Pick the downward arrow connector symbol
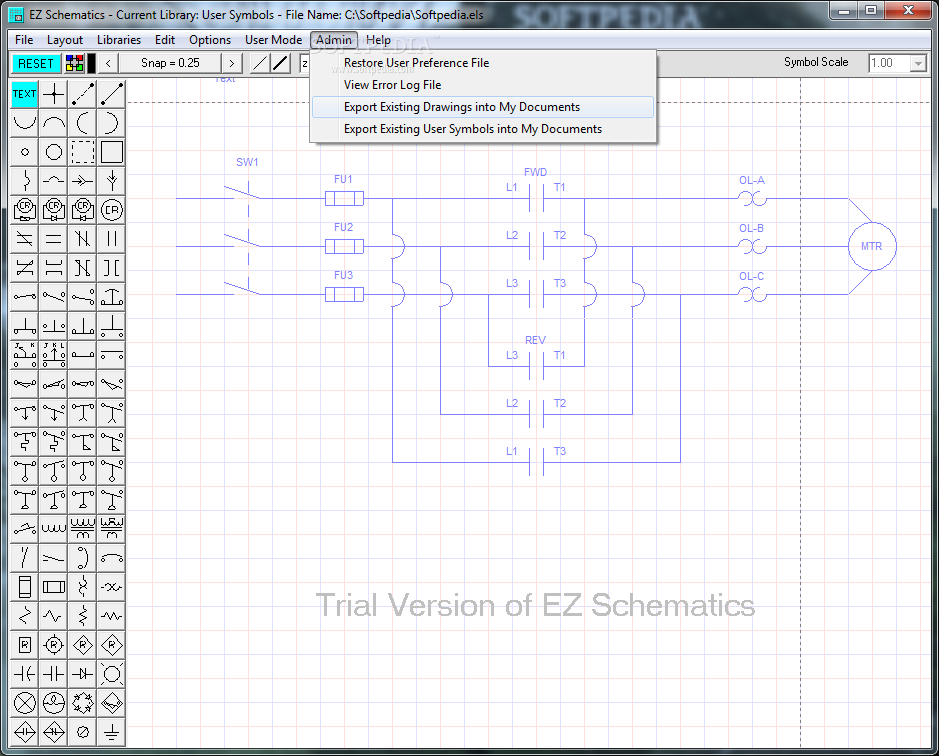 111,181
